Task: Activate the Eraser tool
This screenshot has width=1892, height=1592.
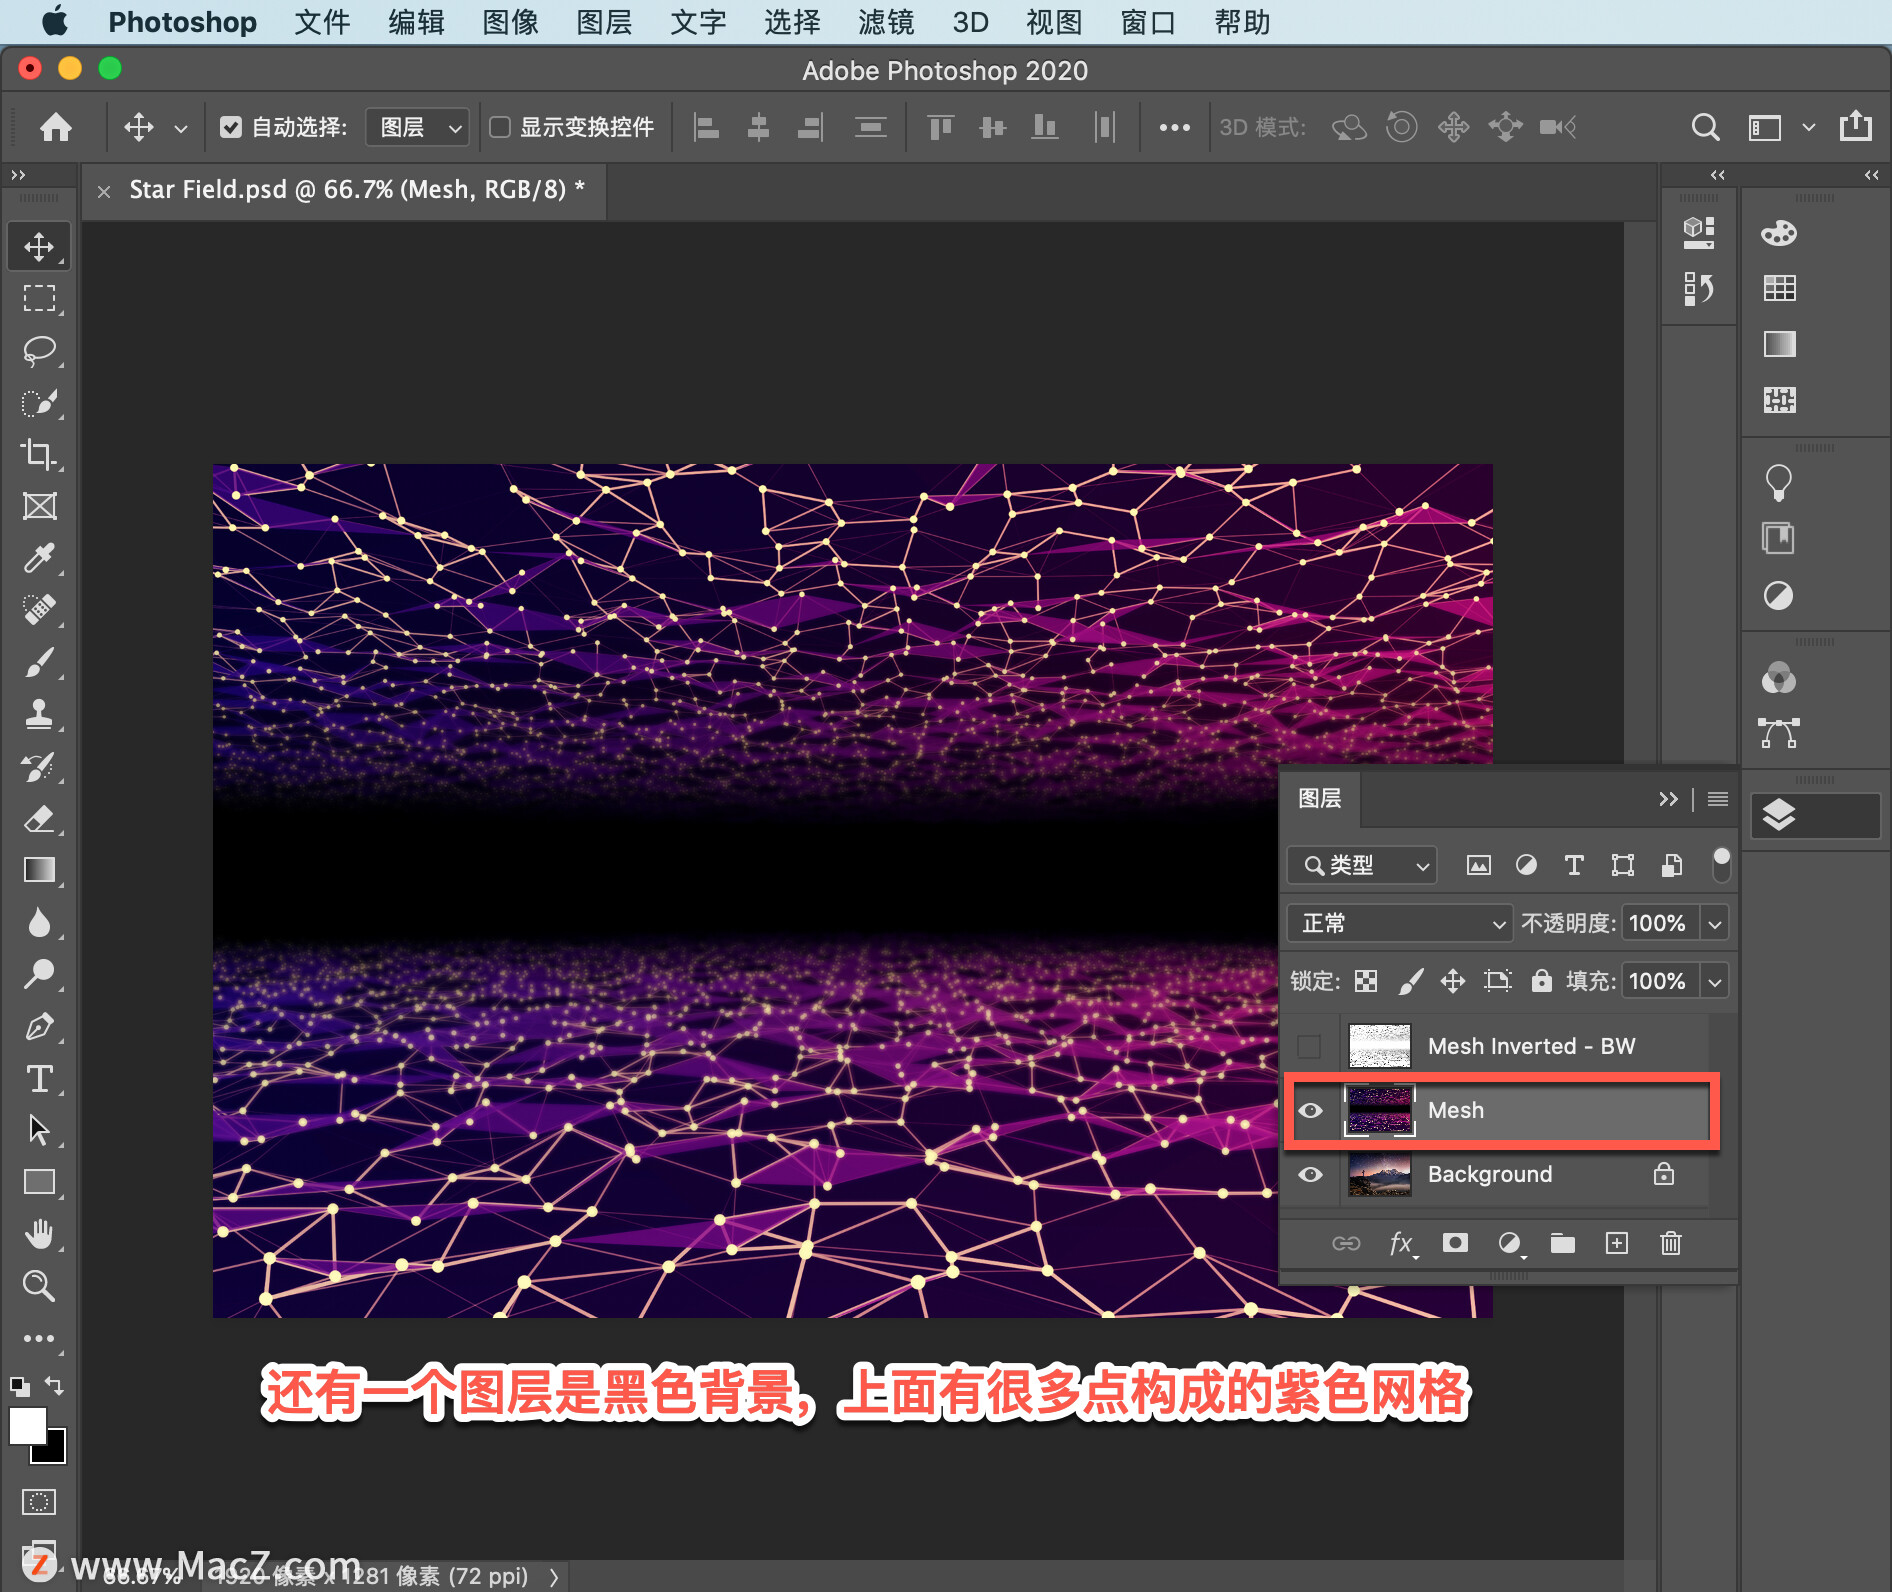Action: point(39,819)
